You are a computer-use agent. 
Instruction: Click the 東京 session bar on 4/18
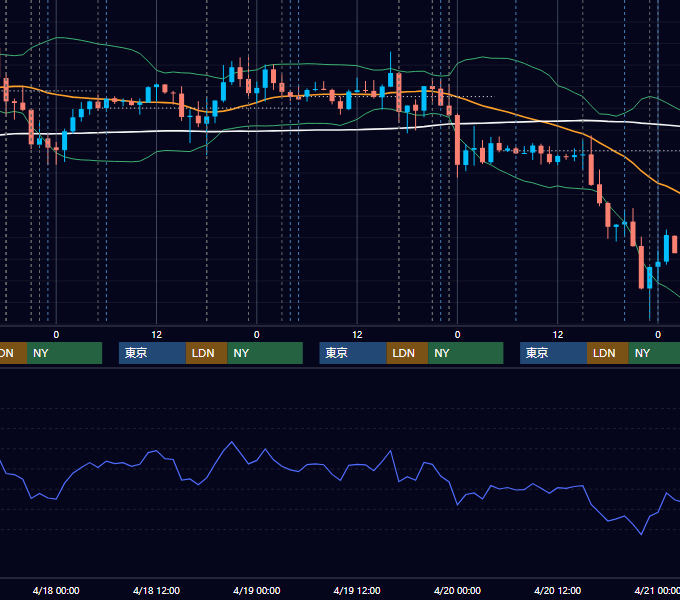point(152,353)
